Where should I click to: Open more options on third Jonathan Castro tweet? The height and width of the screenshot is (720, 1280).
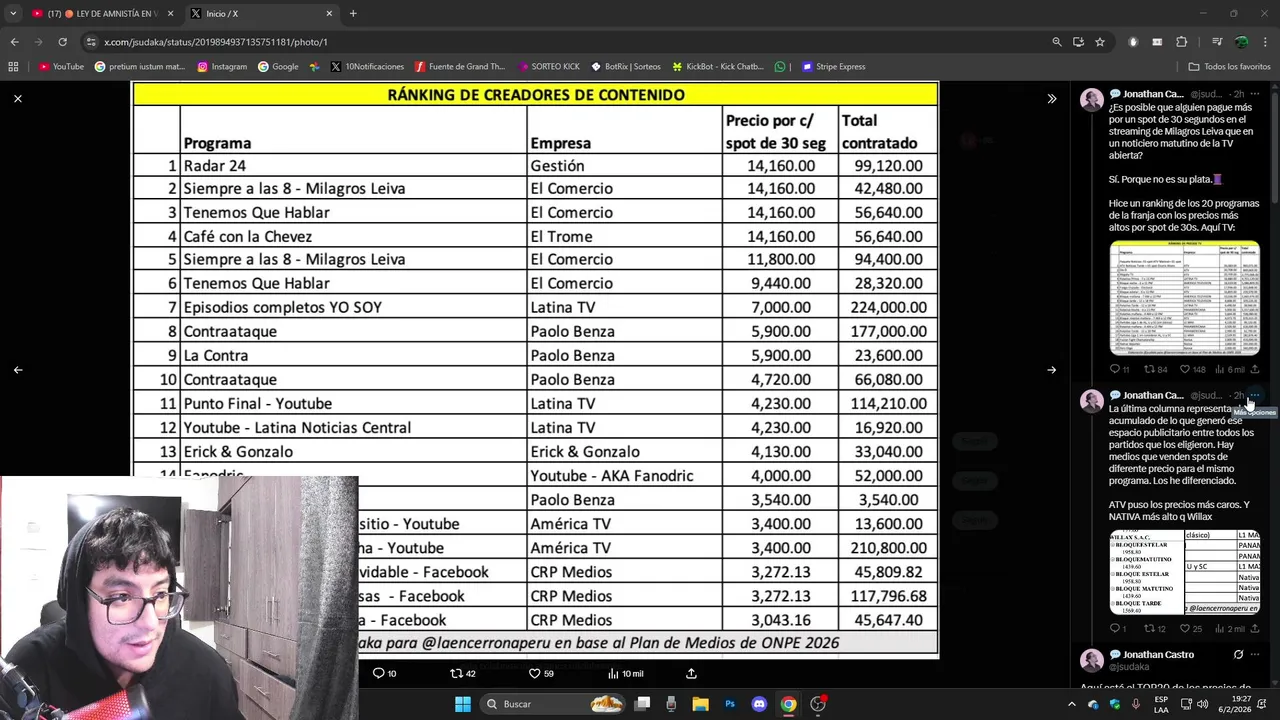(1255, 654)
